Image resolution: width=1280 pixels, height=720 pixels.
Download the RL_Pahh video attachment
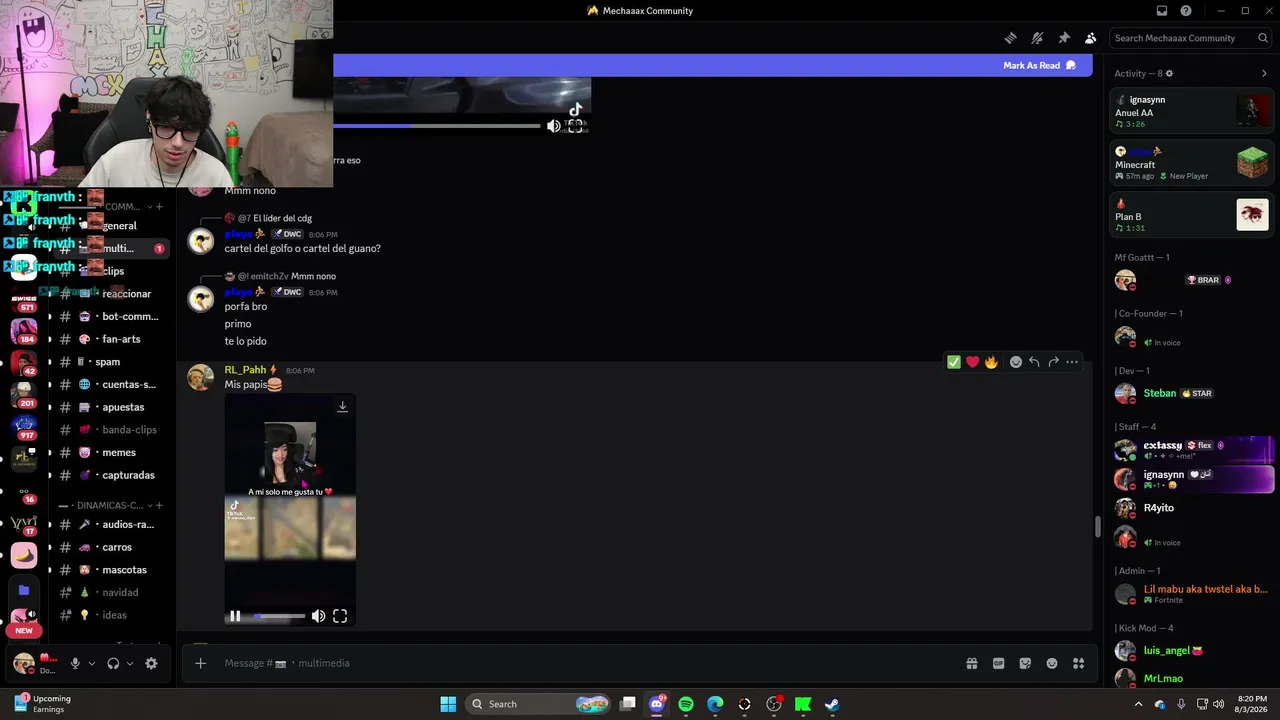[x=342, y=407]
